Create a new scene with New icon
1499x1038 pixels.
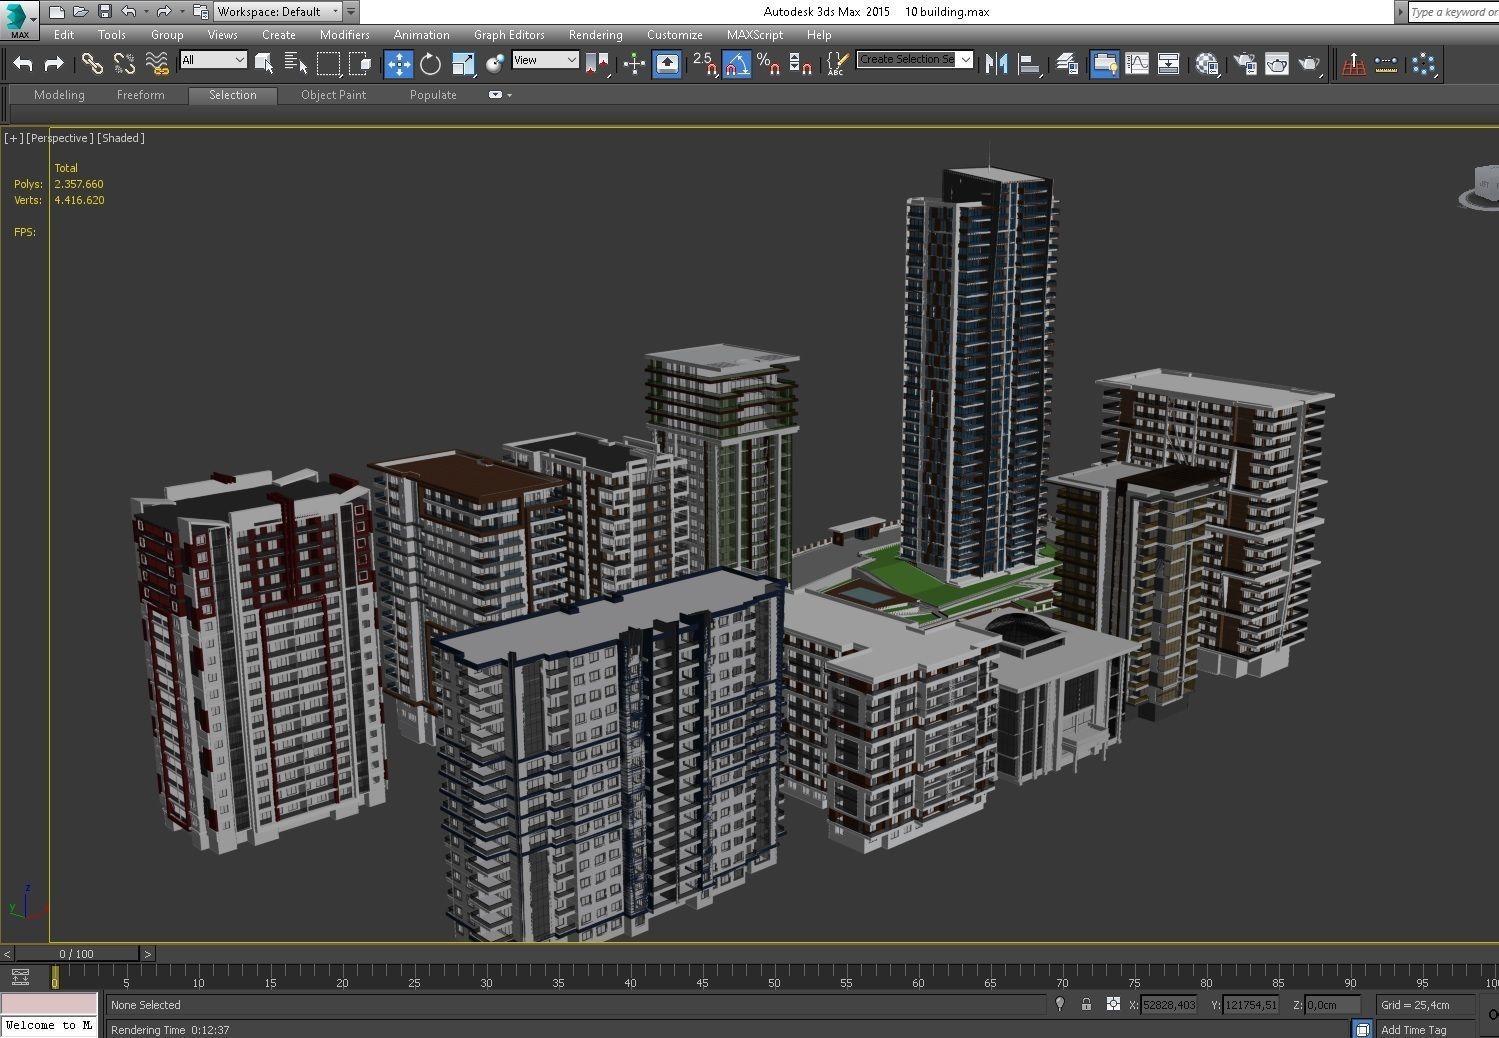(57, 12)
